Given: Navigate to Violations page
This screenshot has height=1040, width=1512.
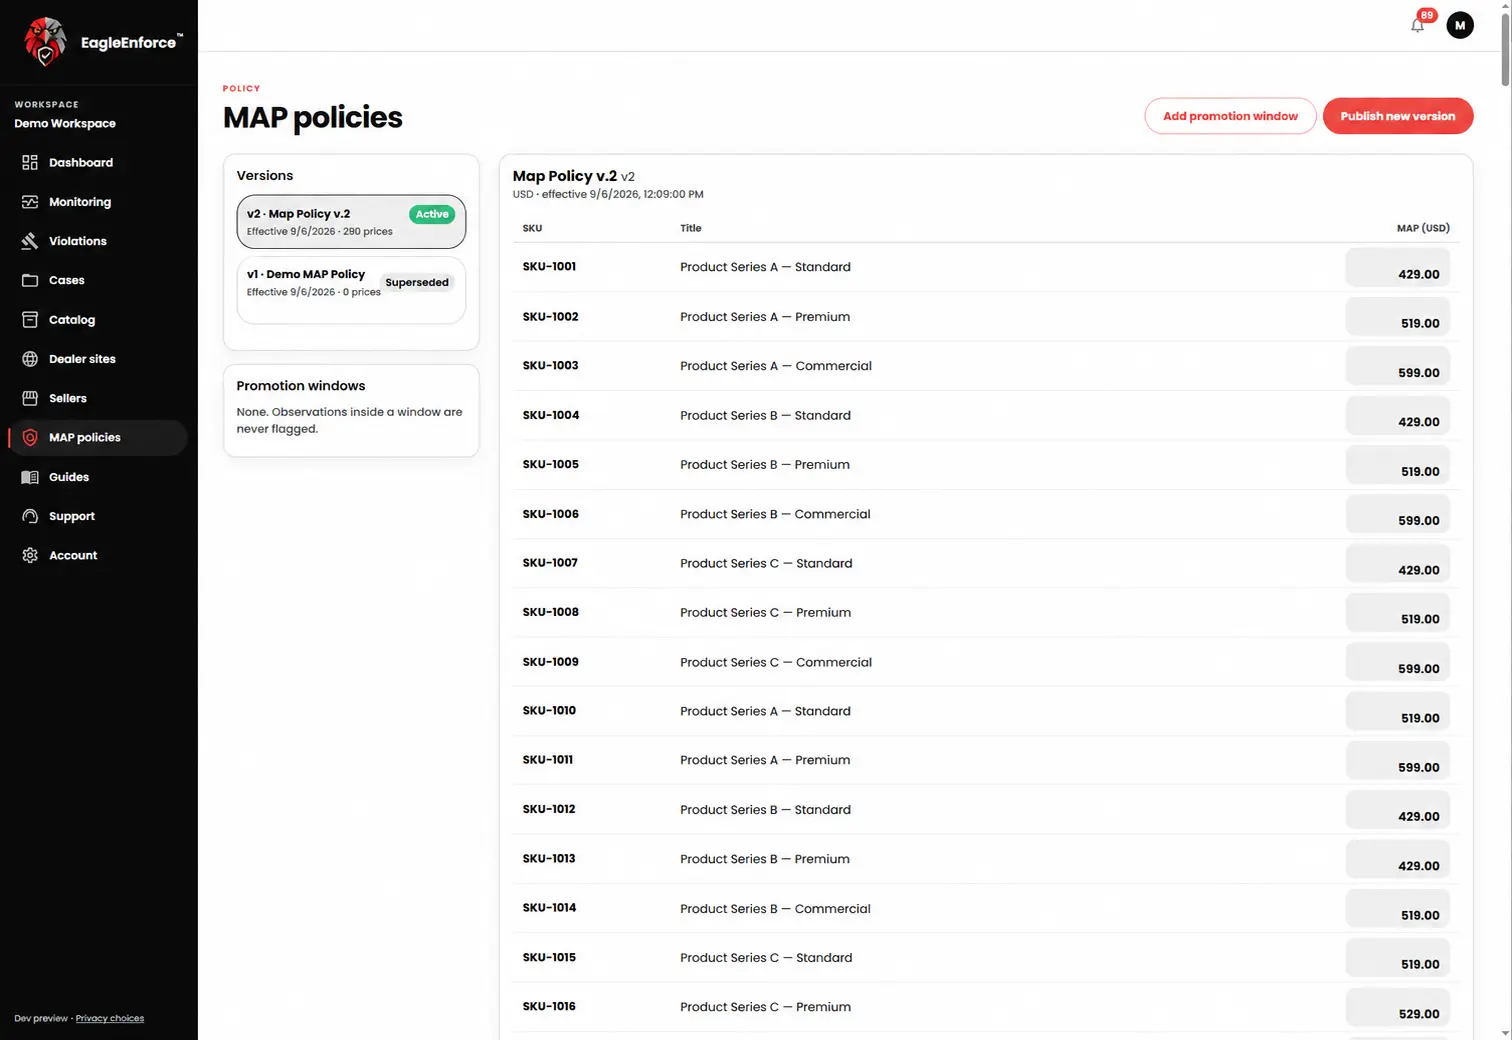Looking at the screenshot, I should (98, 241).
